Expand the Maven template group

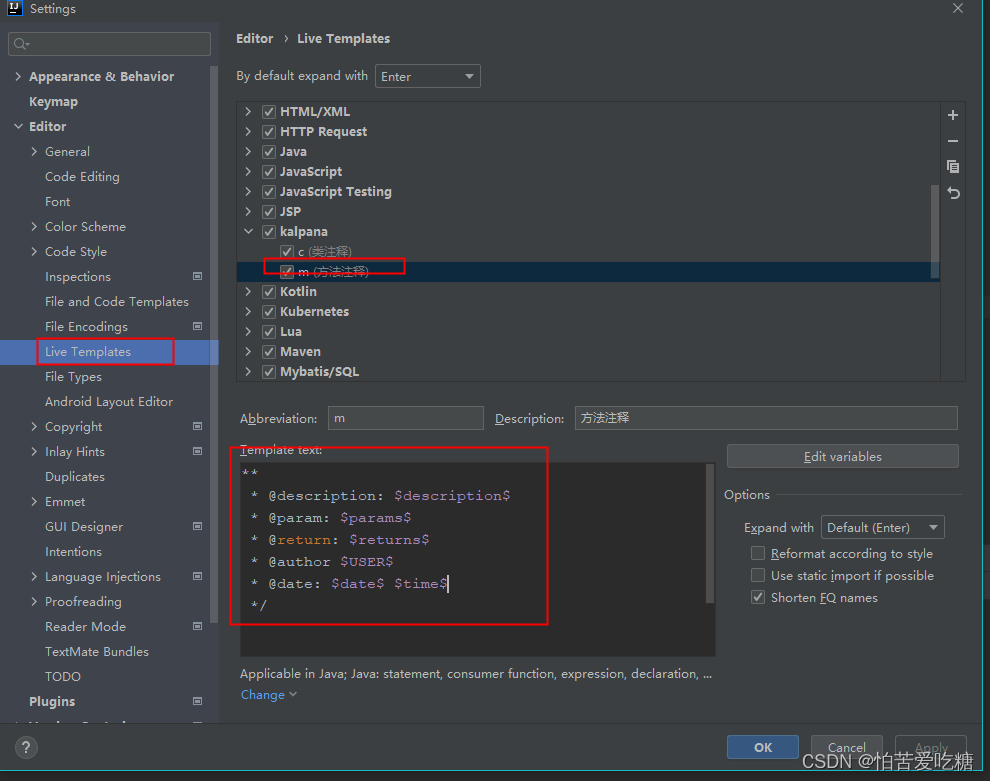[x=249, y=351]
